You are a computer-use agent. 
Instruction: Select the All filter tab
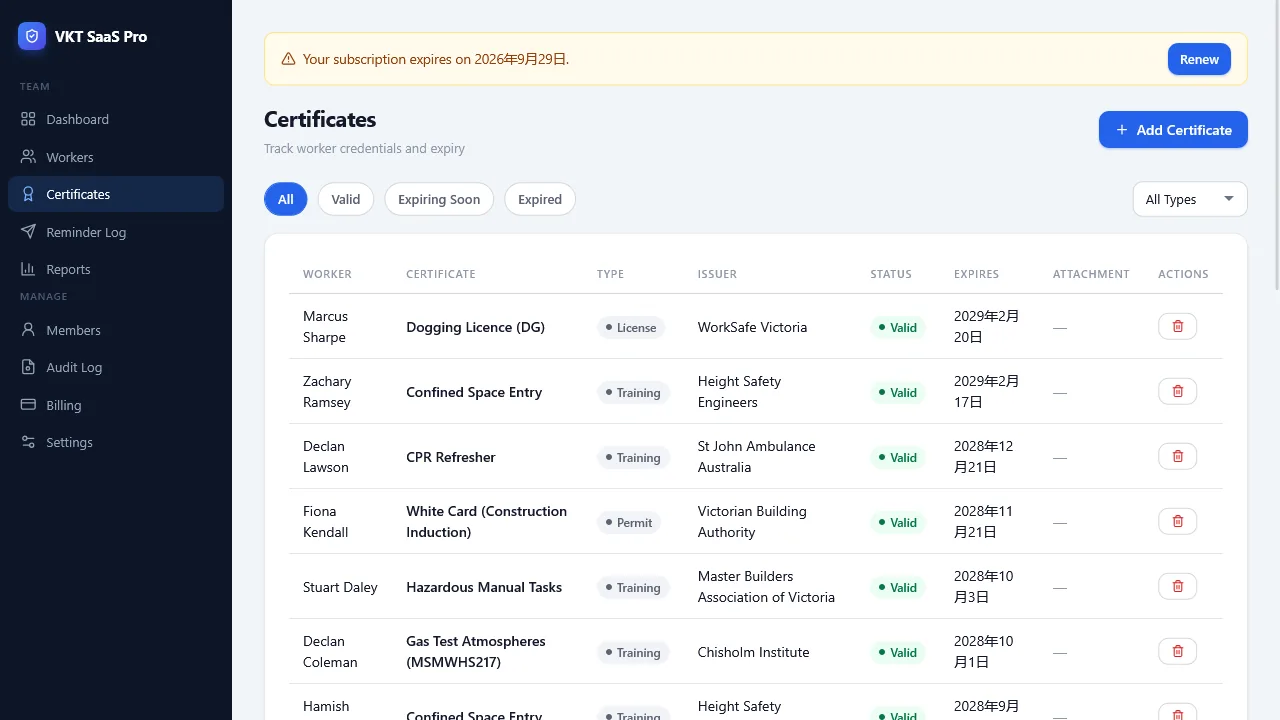click(x=286, y=199)
